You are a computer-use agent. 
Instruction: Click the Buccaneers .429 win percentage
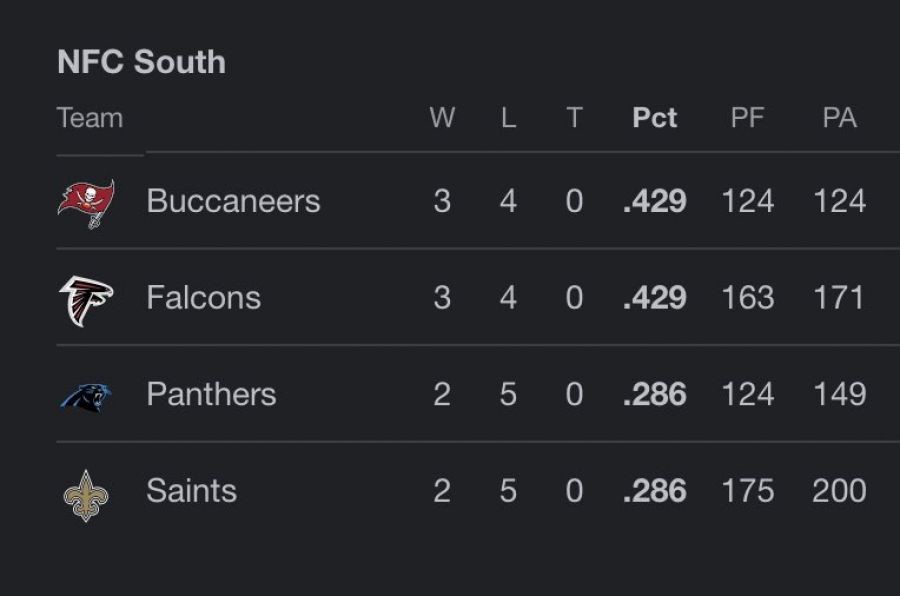(655, 202)
